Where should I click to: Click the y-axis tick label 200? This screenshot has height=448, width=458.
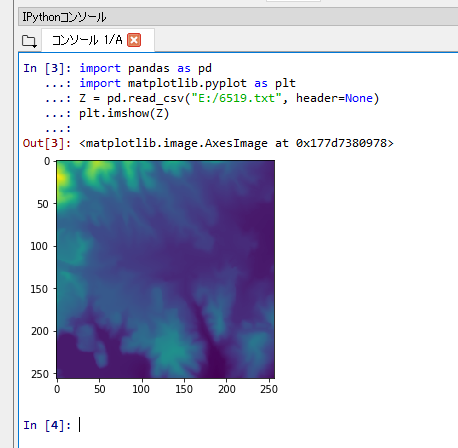(x=40, y=331)
